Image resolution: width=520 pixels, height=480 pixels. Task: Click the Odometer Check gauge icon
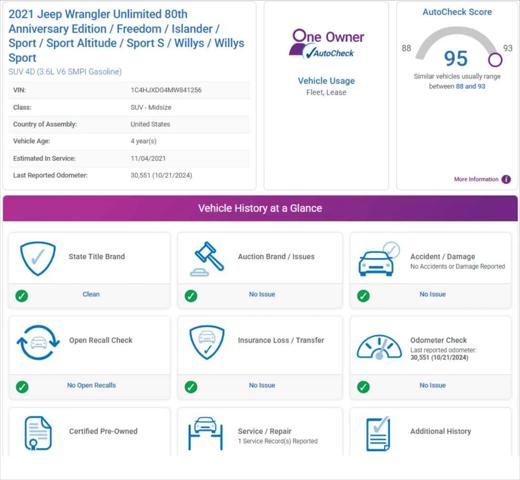[379, 348]
